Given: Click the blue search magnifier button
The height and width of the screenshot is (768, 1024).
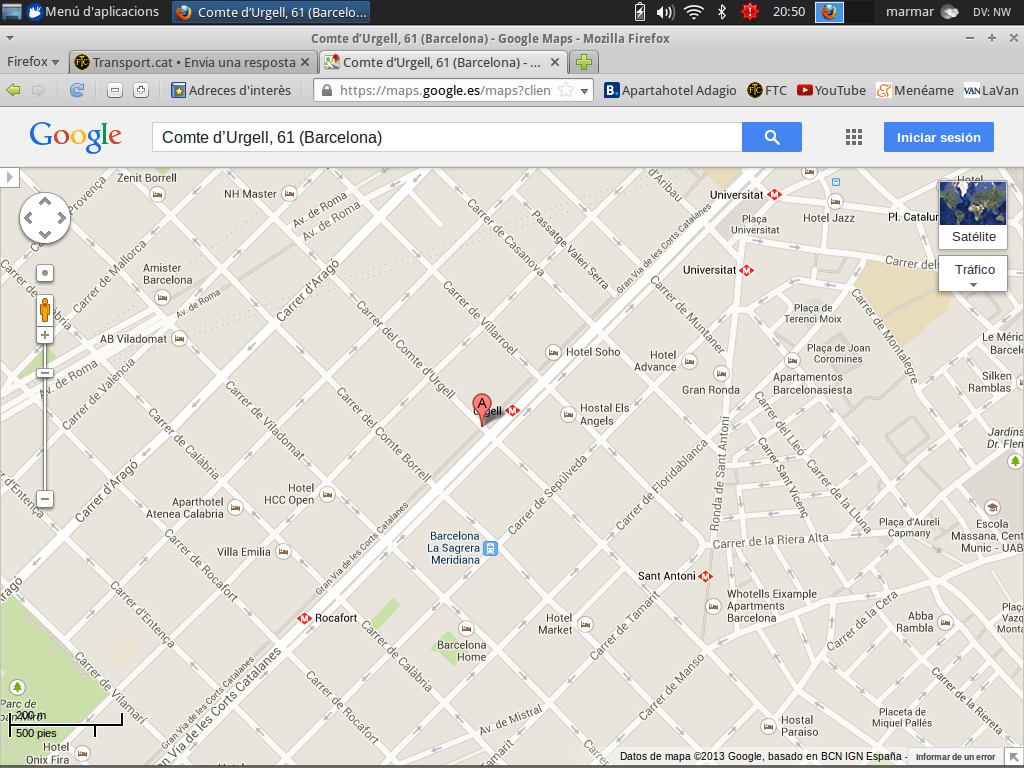Looking at the screenshot, I should (771, 137).
